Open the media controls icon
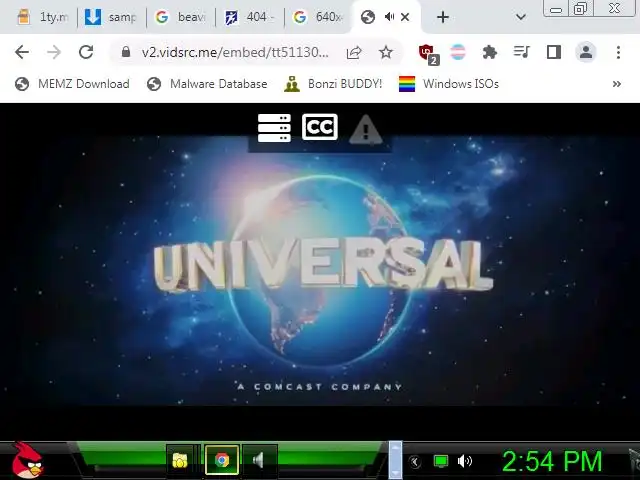The height and width of the screenshot is (480, 640). tap(521, 52)
